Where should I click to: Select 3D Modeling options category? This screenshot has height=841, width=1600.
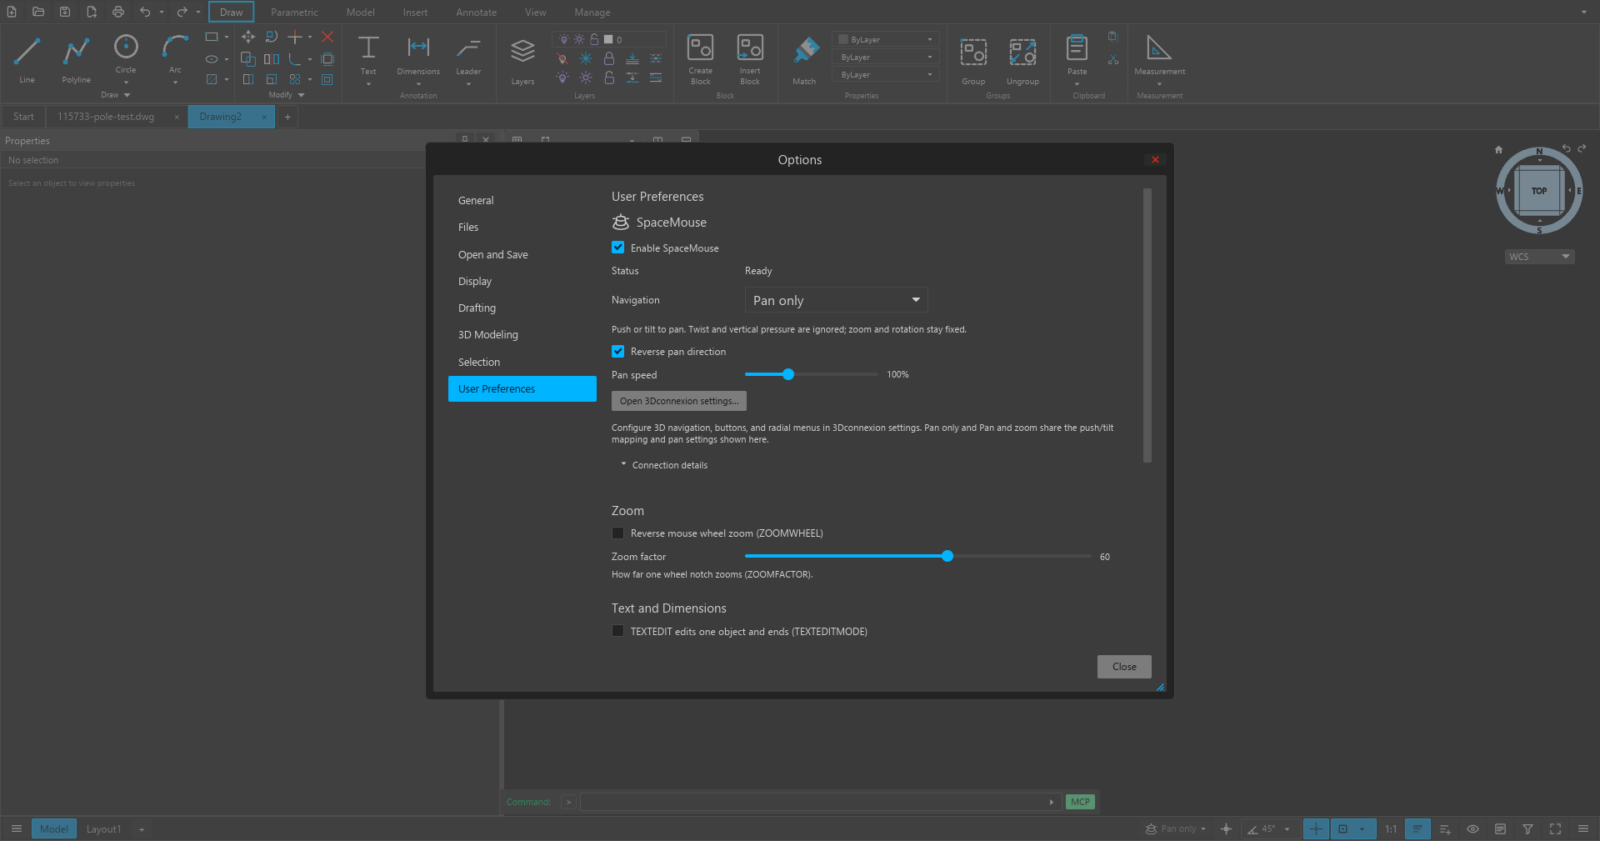click(488, 335)
